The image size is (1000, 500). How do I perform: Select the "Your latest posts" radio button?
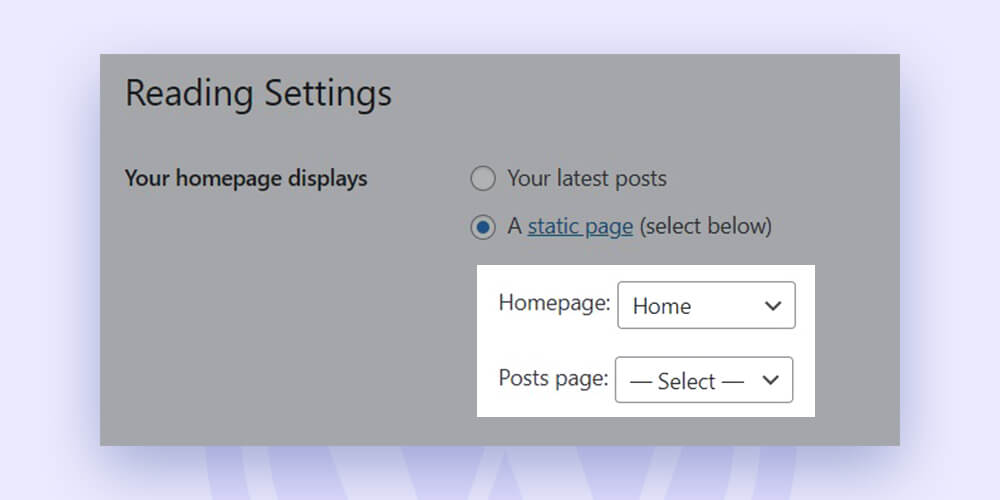(483, 179)
